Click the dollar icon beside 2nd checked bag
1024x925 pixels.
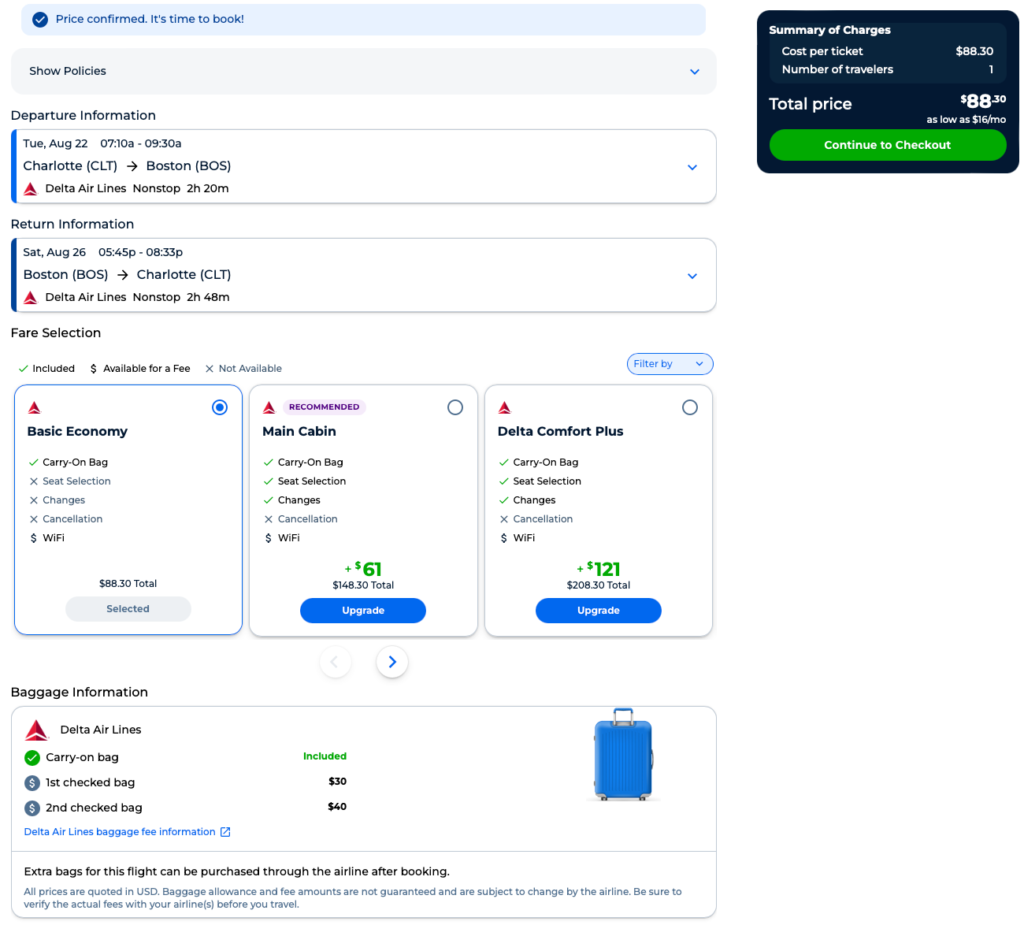point(32,808)
